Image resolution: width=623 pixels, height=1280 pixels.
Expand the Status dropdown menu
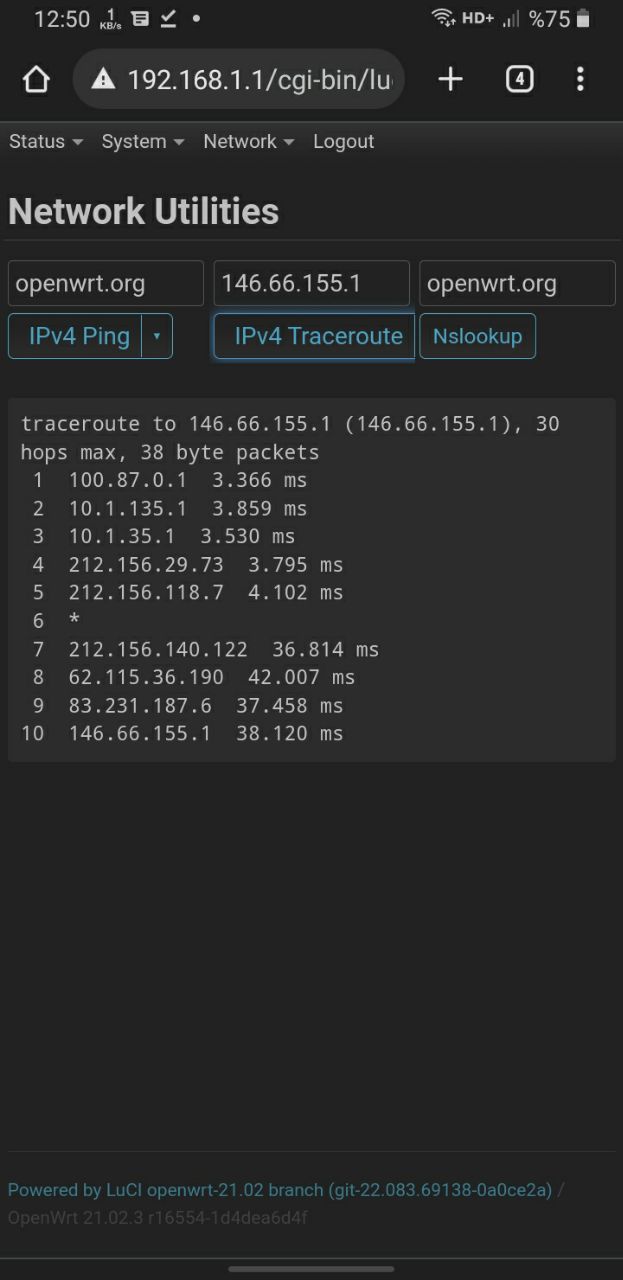pos(46,142)
